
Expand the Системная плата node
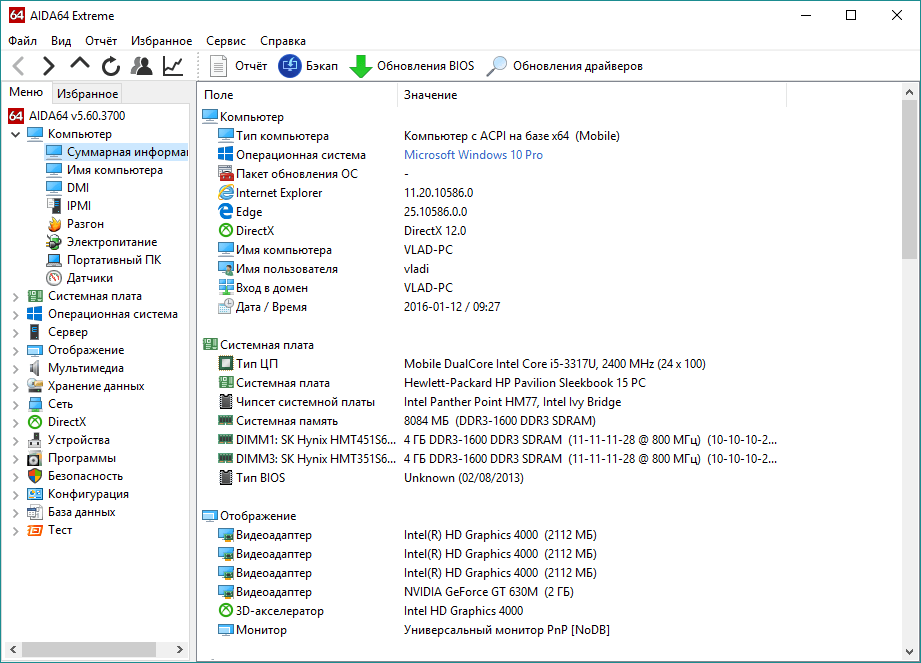point(16,297)
